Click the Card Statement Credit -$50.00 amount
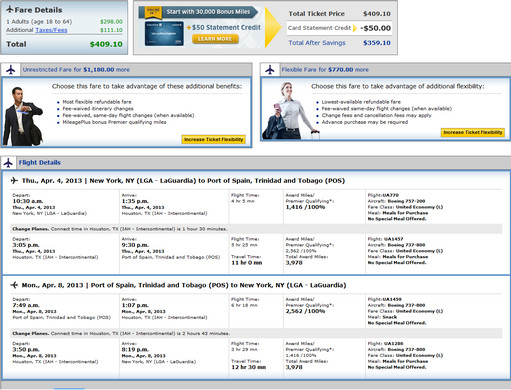Viewport: 511px width, 390px height. pos(375,28)
